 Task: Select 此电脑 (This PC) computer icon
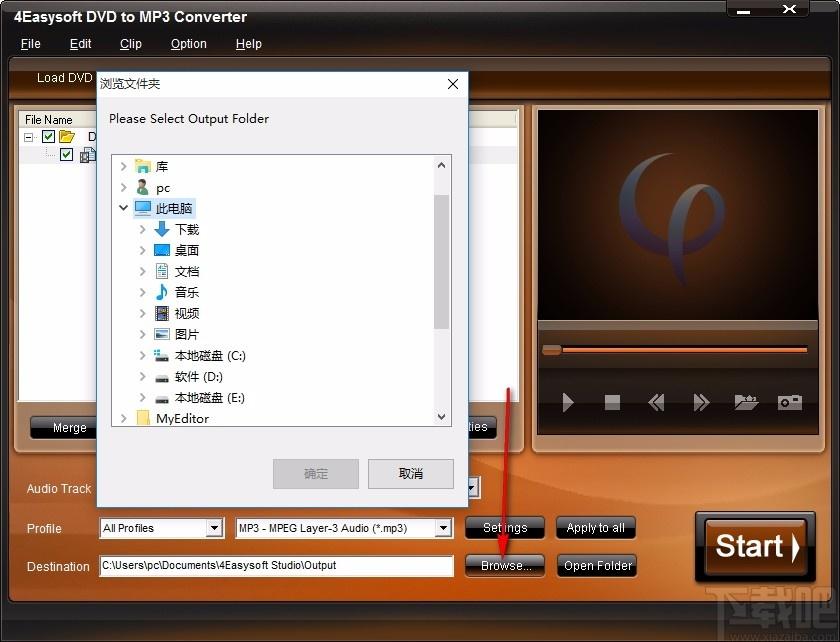click(x=143, y=208)
